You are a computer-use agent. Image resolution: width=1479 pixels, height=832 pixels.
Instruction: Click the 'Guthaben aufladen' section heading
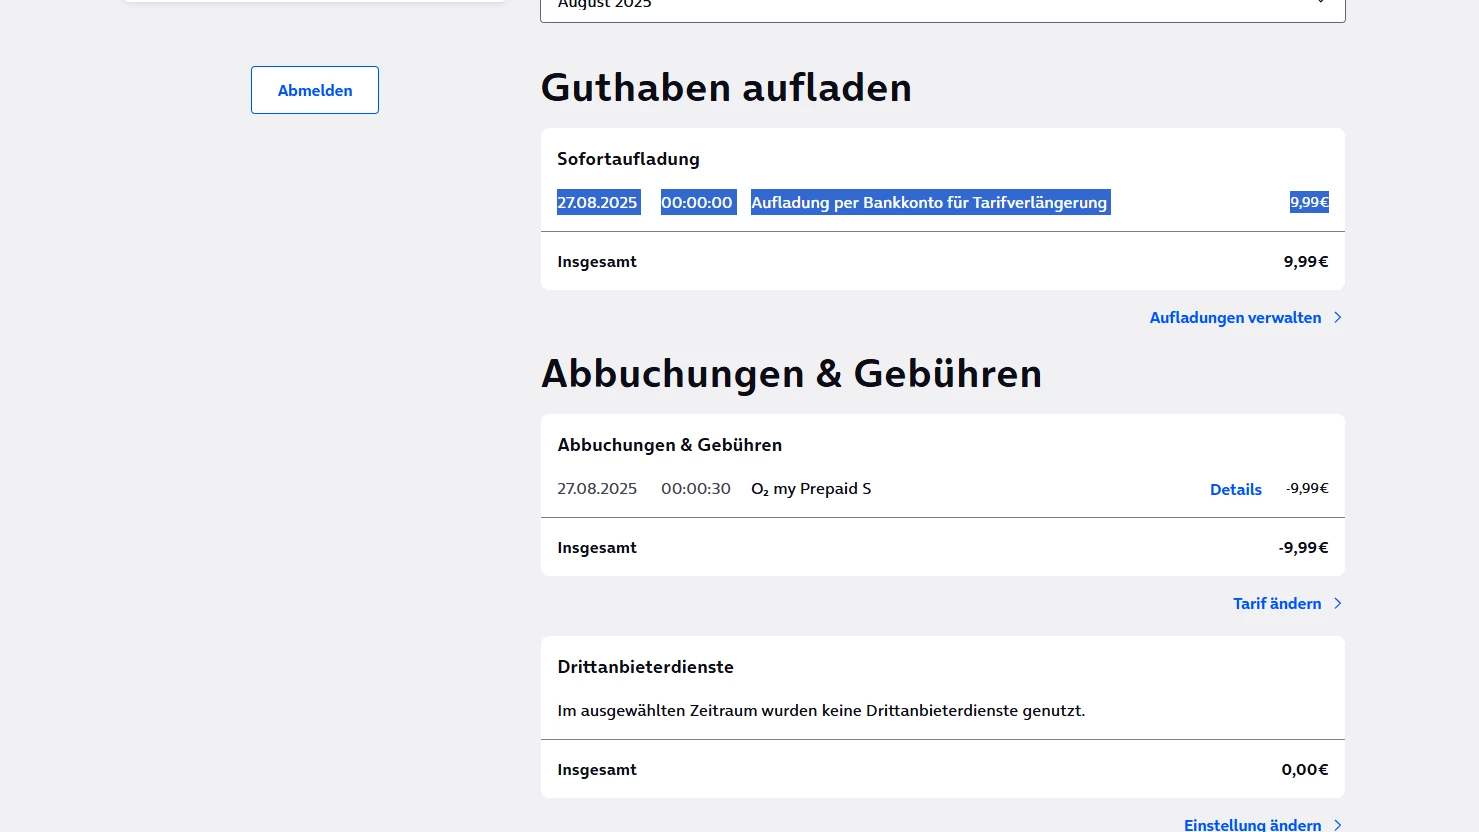coord(726,88)
